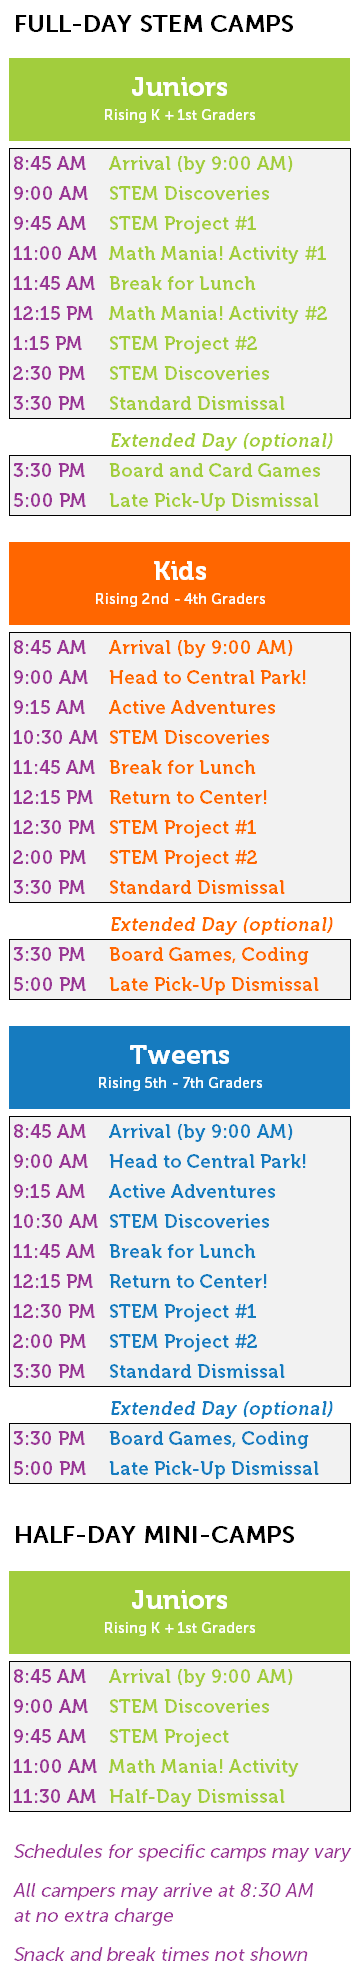
Task: Select the FULL-DAY STEM CAMPS heading
Action: (x=154, y=24)
